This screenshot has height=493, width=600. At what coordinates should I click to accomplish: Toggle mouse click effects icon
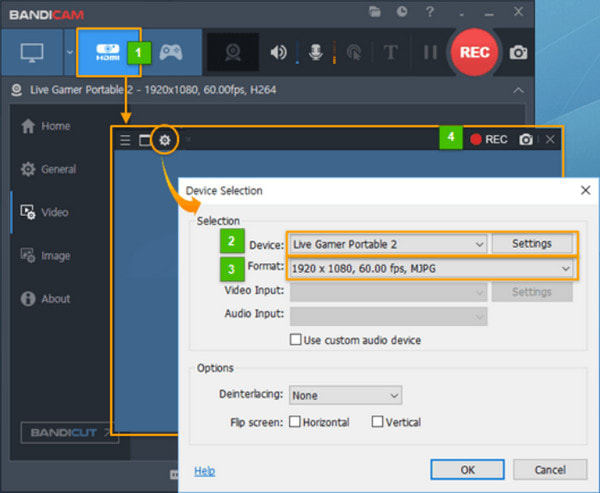(x=354, y=52)
